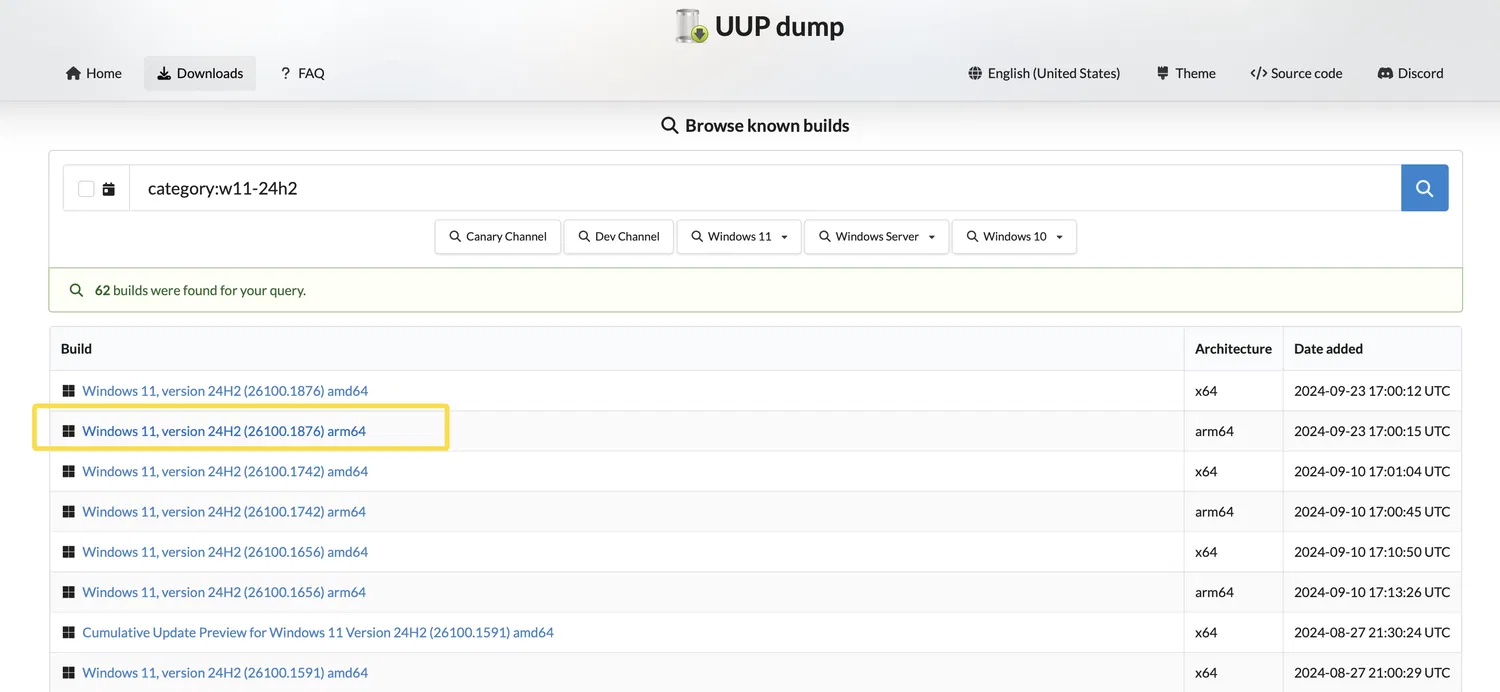Go to the Home menu item
1500x692 pixels.
[x=94, y=73]
